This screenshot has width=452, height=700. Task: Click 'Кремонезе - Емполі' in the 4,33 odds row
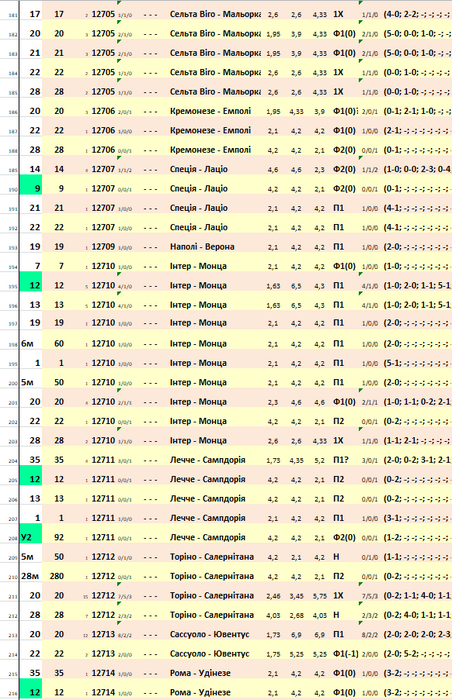pyautogui.click(x=210, y=111)
